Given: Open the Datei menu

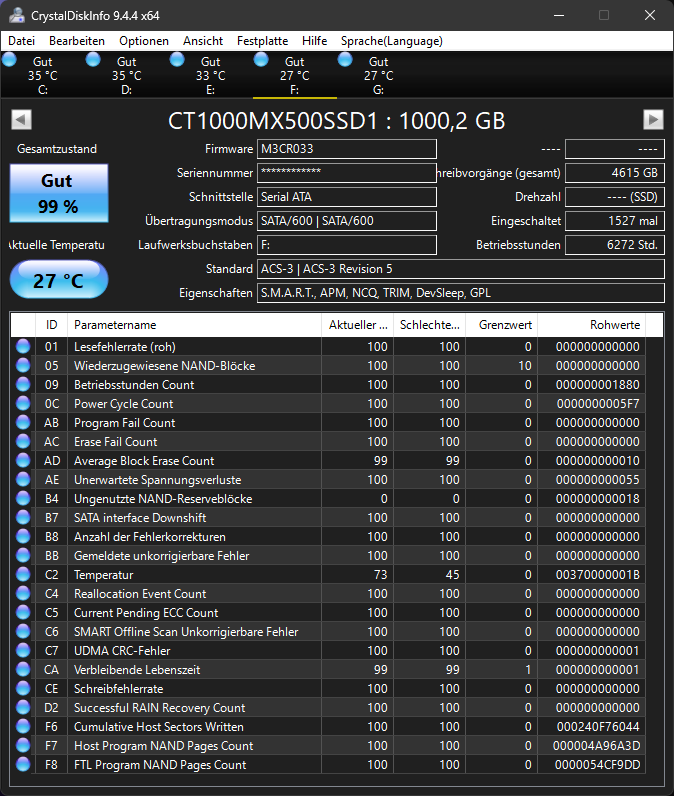Looking at the screenshot, I should point(21,41).
